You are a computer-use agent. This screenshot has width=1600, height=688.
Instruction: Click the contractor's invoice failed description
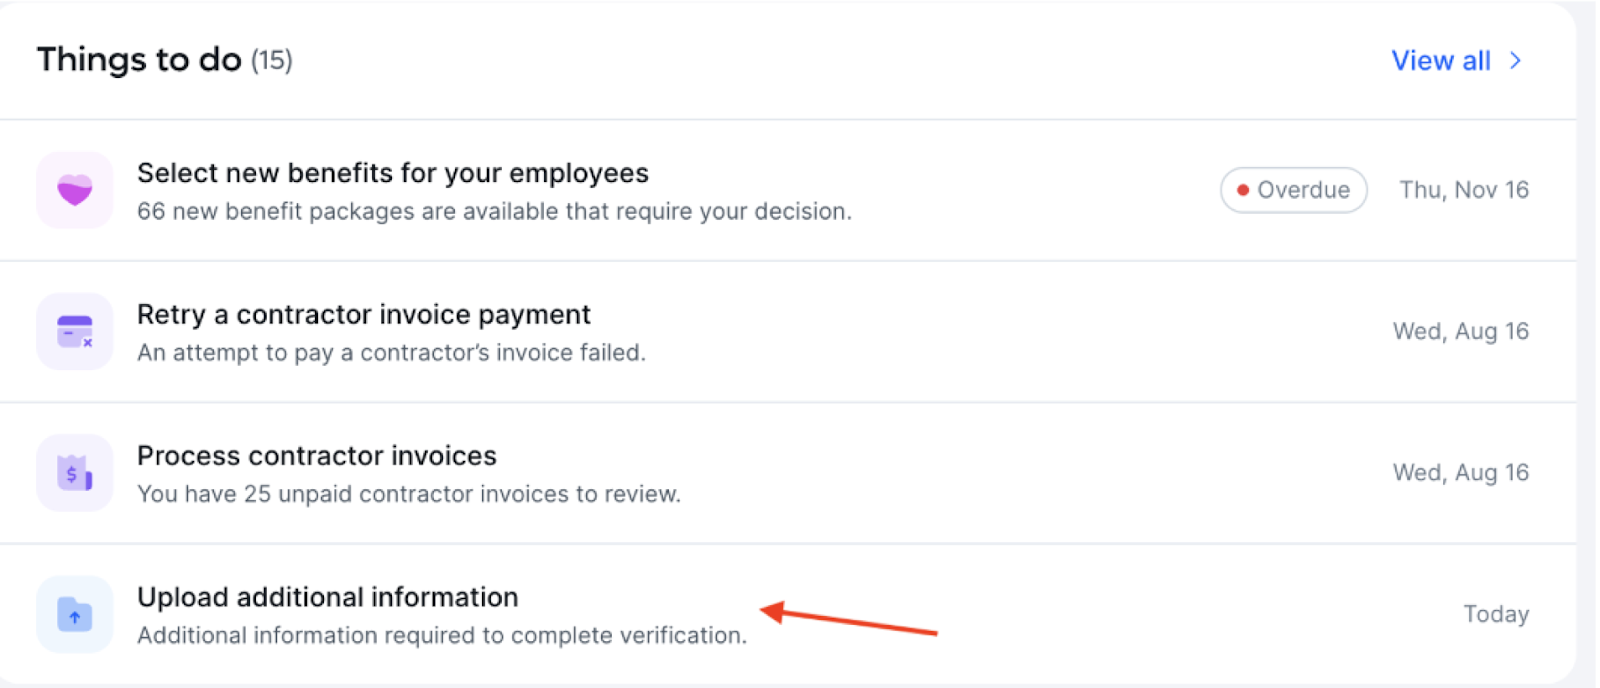(392, 353)
